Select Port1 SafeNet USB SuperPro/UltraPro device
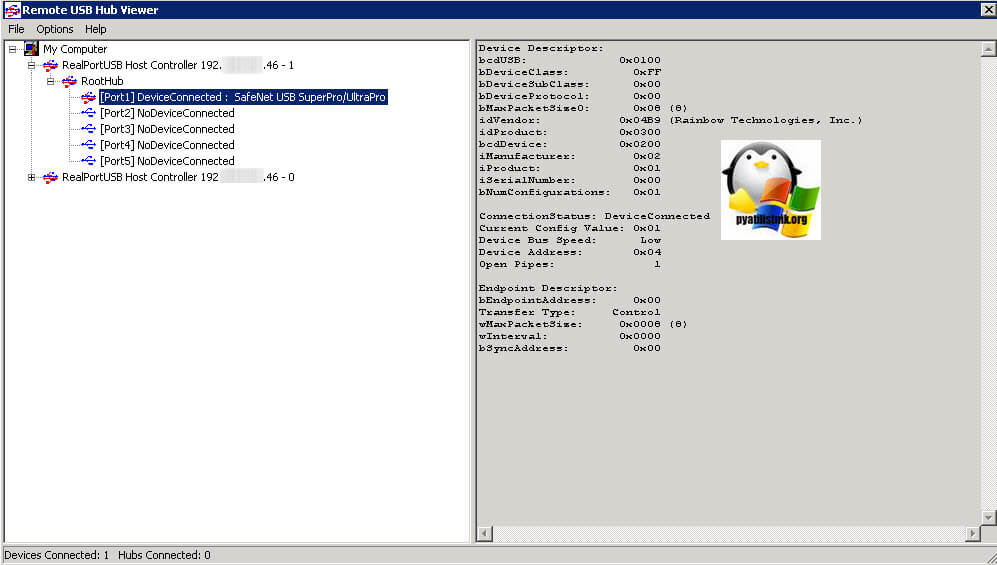The image size is (997, 565). tap(242, 97)
